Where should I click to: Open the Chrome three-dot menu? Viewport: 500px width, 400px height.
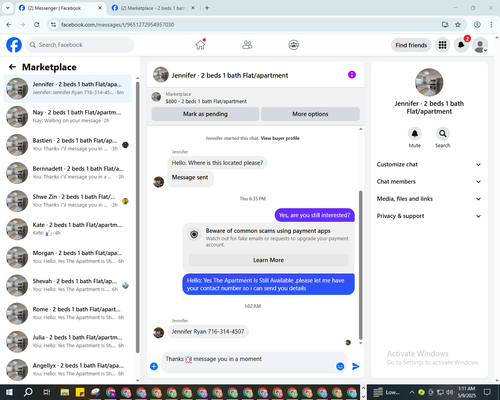(x=491, y=24)
